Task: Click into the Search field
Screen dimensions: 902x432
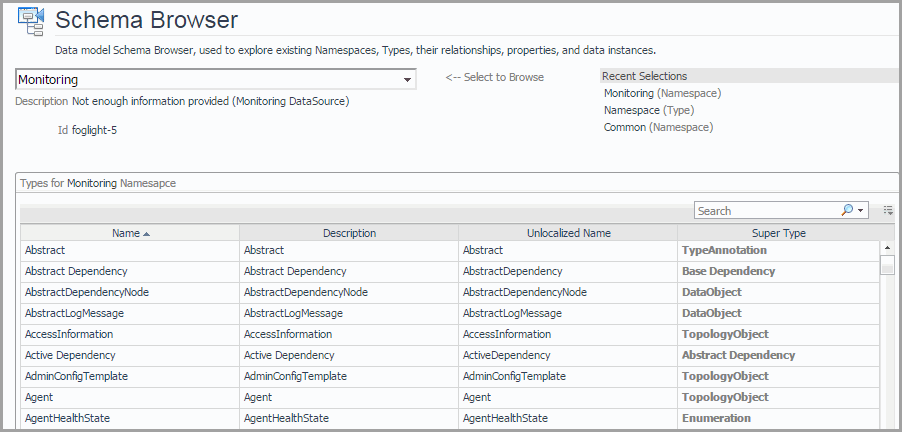Action: [x=765, y=211]
